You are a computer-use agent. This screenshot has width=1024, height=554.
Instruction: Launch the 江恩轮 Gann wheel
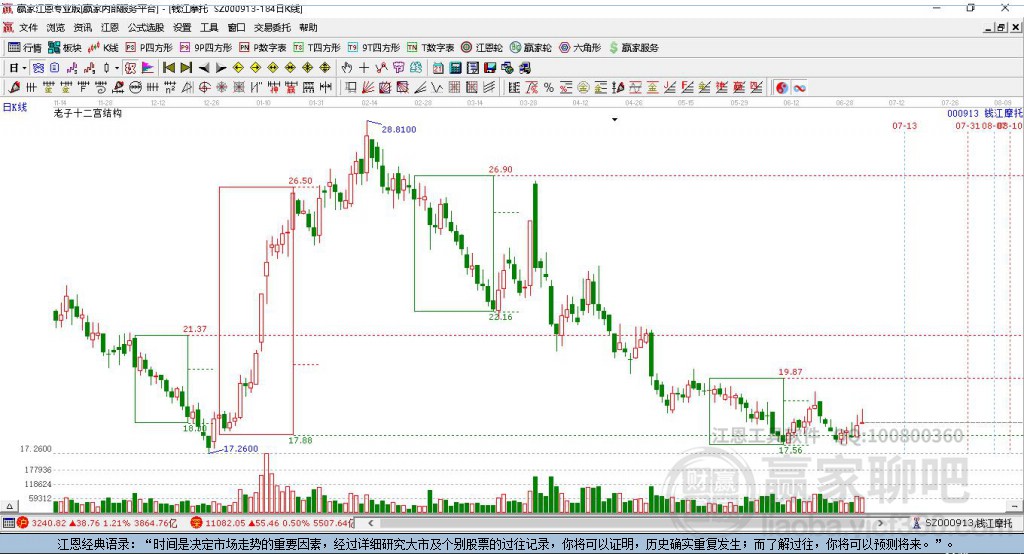click(482, 48)
